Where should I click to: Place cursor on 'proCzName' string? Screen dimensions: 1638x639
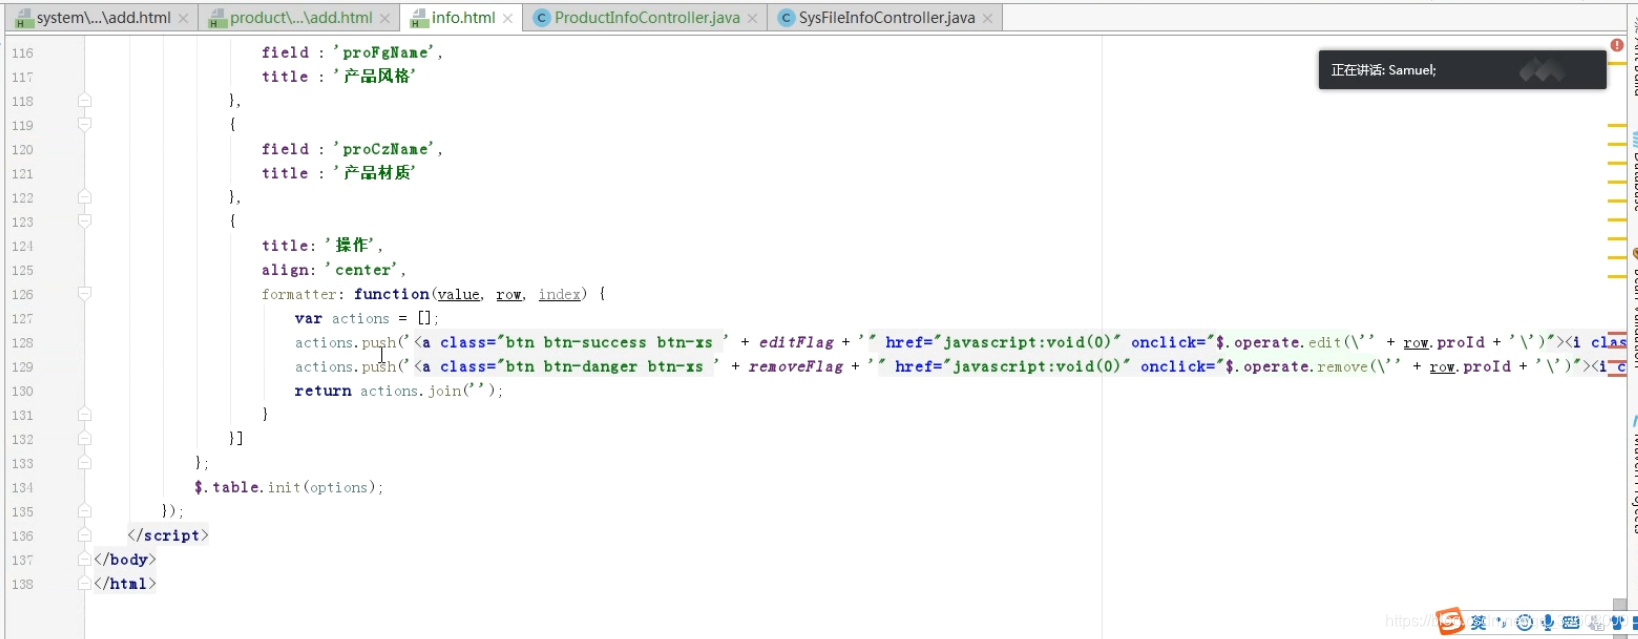point(386,149)
